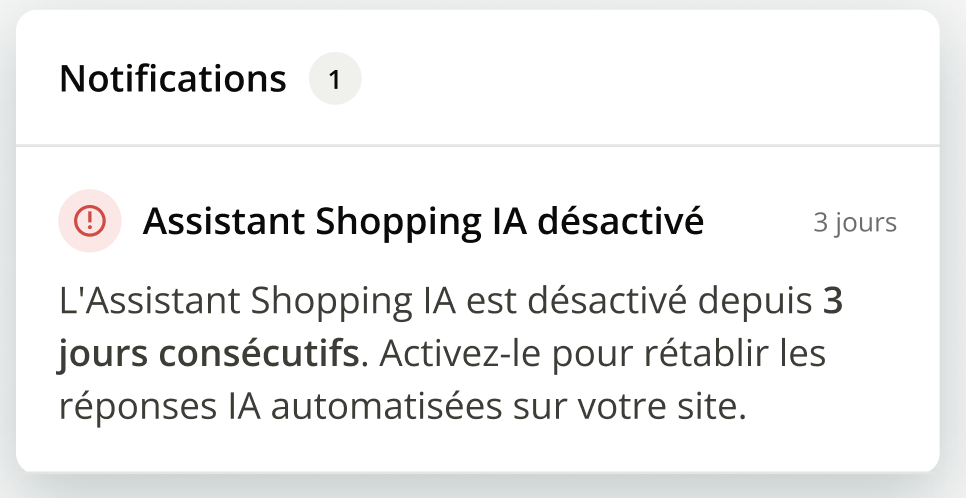Image resolution: width=966 pixels, height=498 pixels.
Task: Open the Assistant Shopping IA désactivé notification
Action: (x=423, y=222)
